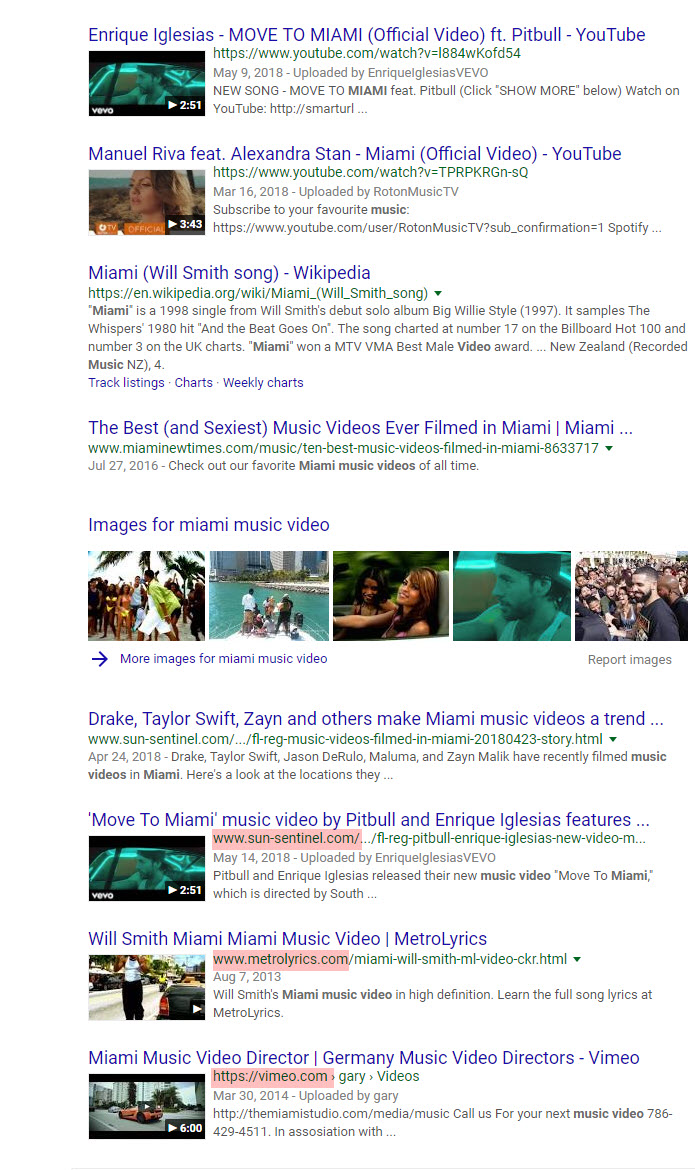Click youtube.com watch?v=TPRPKRGn-sQ URL text
Image resolution: width=695 pixels, height=1170 pixels.
[370, 172]
